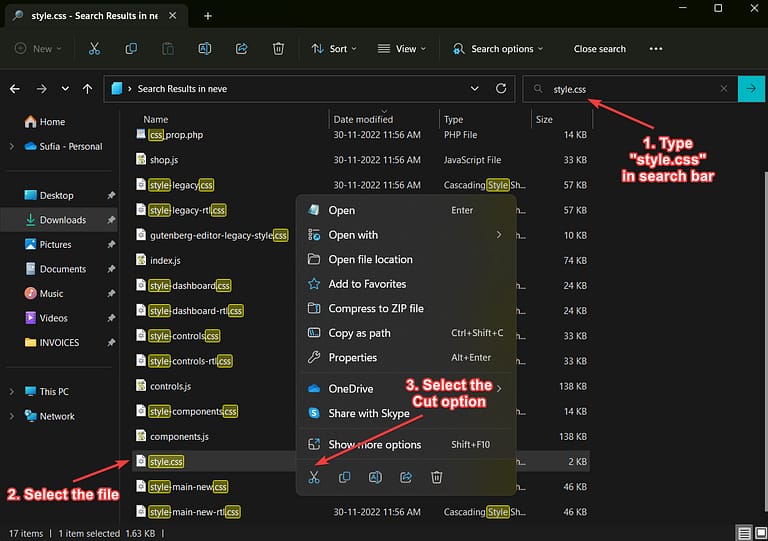Viewport: 768px width, 541px height.
Task: Click the Up arrow navigation button
Action: pyautogui.click(x=88, y=89)
